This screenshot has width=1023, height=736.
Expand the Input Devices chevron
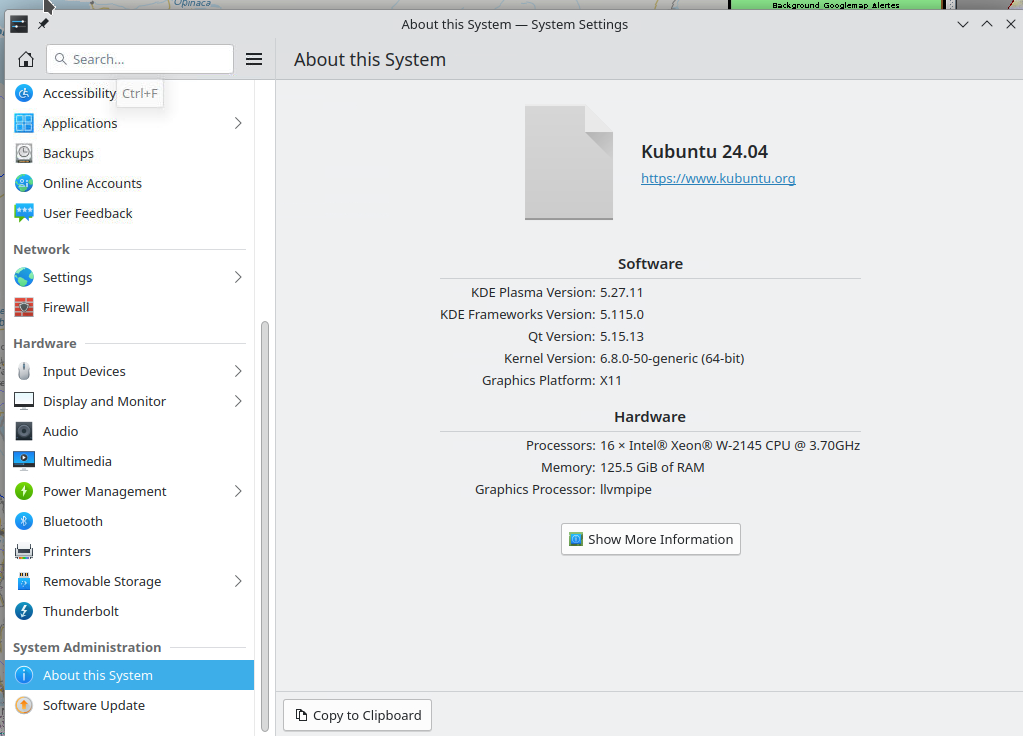tap(238, 371)
